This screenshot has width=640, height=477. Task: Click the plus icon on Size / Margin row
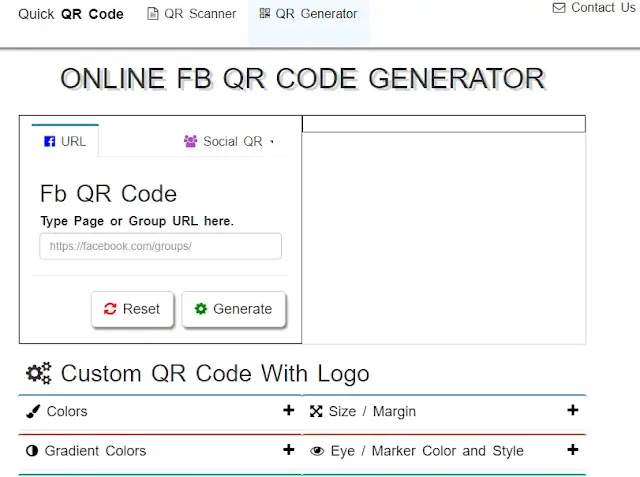(573, 410)
